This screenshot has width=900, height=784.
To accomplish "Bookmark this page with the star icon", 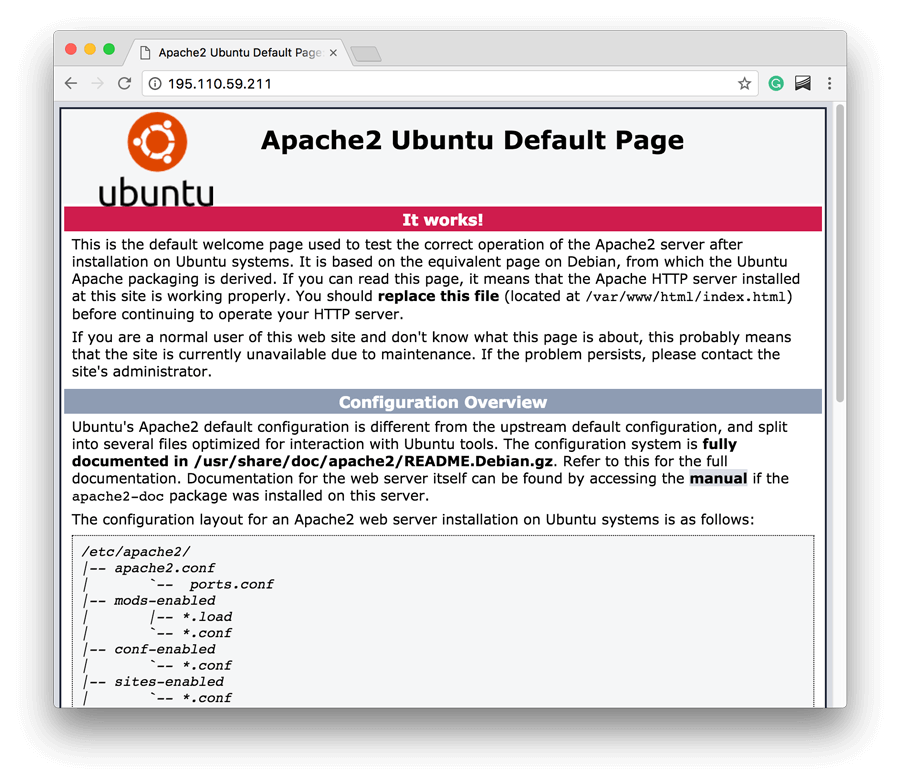I will 744,84.
